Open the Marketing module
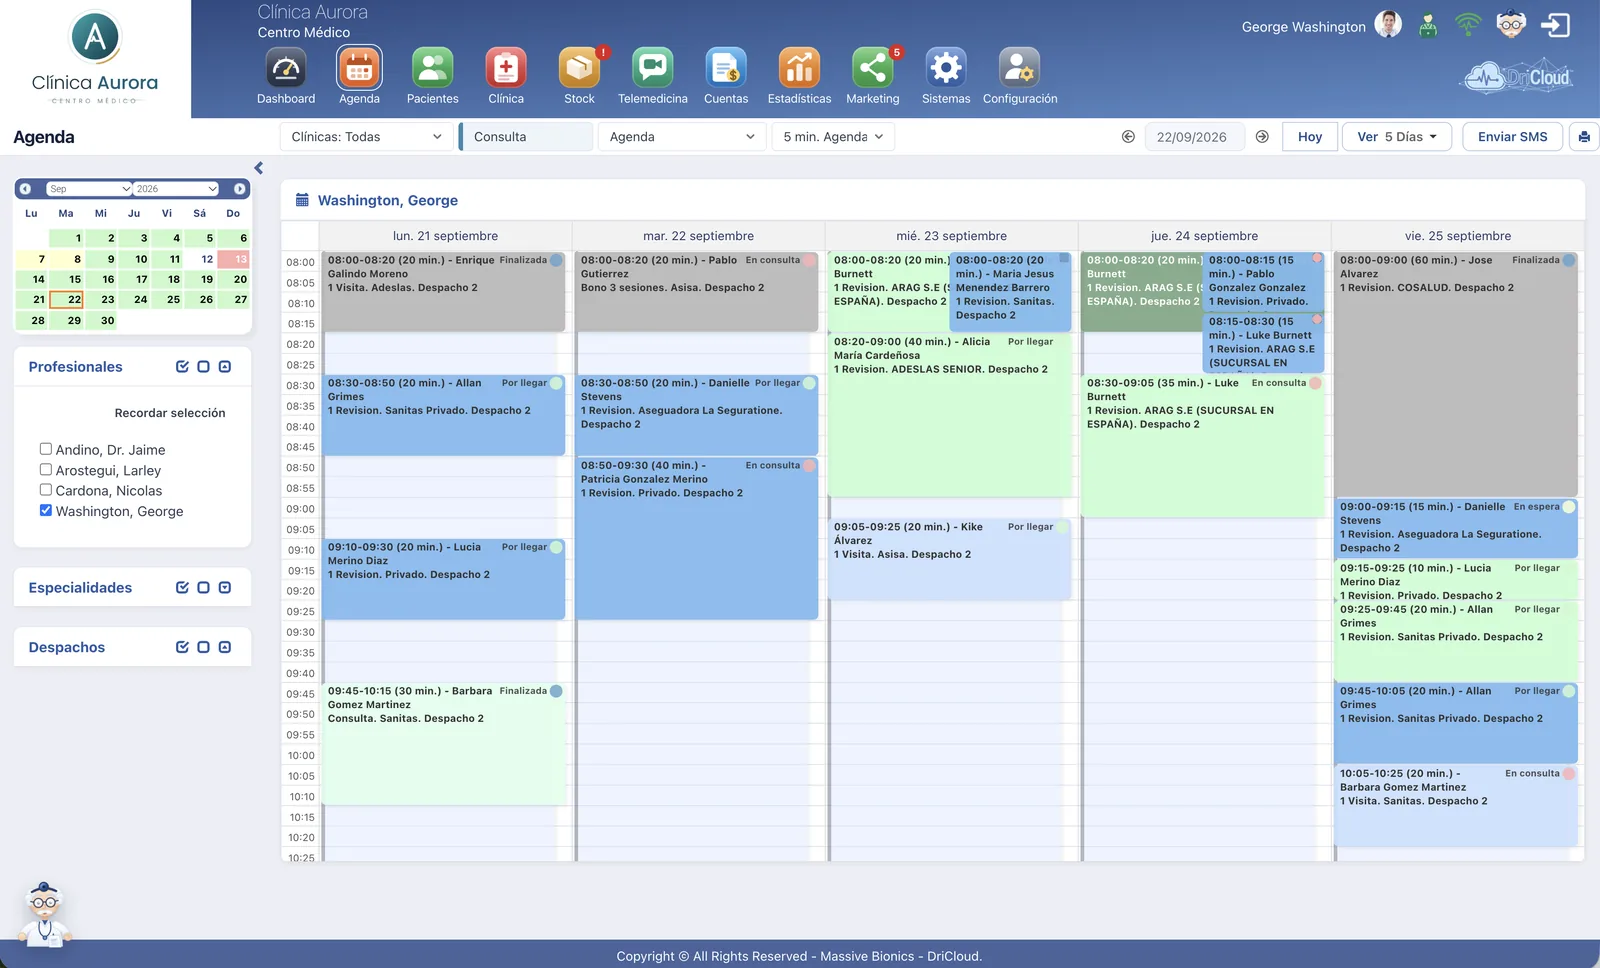Viewport: 1600px width, 968px height. (873, 69)
